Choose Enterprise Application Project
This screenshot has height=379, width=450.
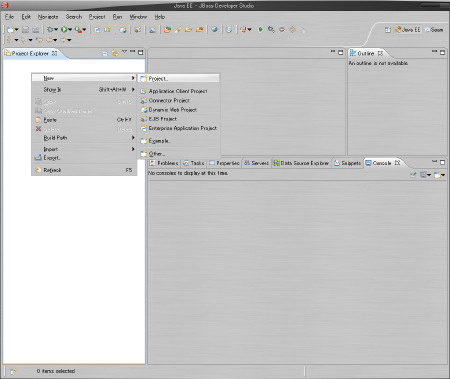pos(179,128)
